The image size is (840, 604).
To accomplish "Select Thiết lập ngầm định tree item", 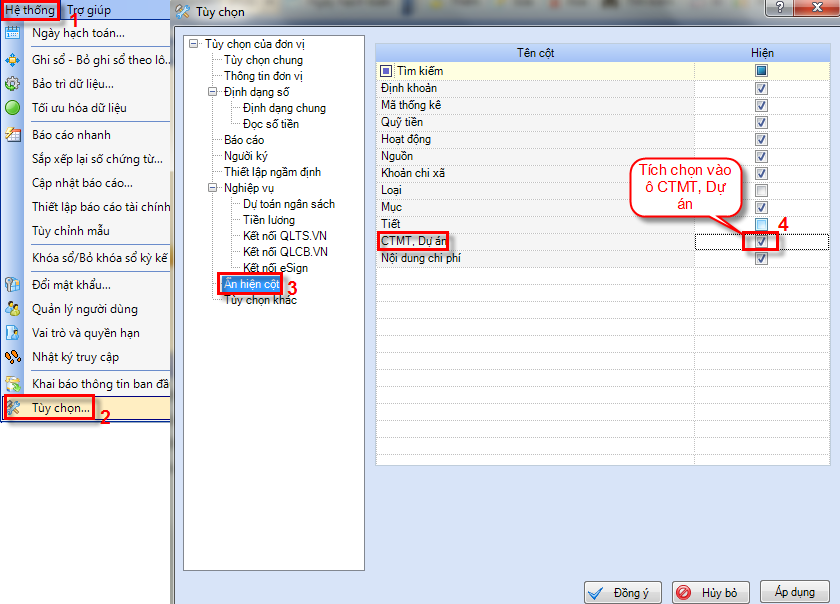I will click(273, 172).
